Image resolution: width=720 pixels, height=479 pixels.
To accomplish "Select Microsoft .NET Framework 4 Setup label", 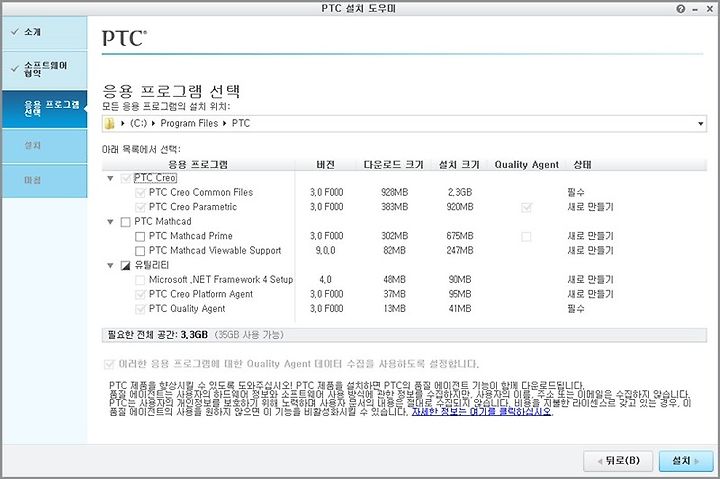I will point(221,280).
